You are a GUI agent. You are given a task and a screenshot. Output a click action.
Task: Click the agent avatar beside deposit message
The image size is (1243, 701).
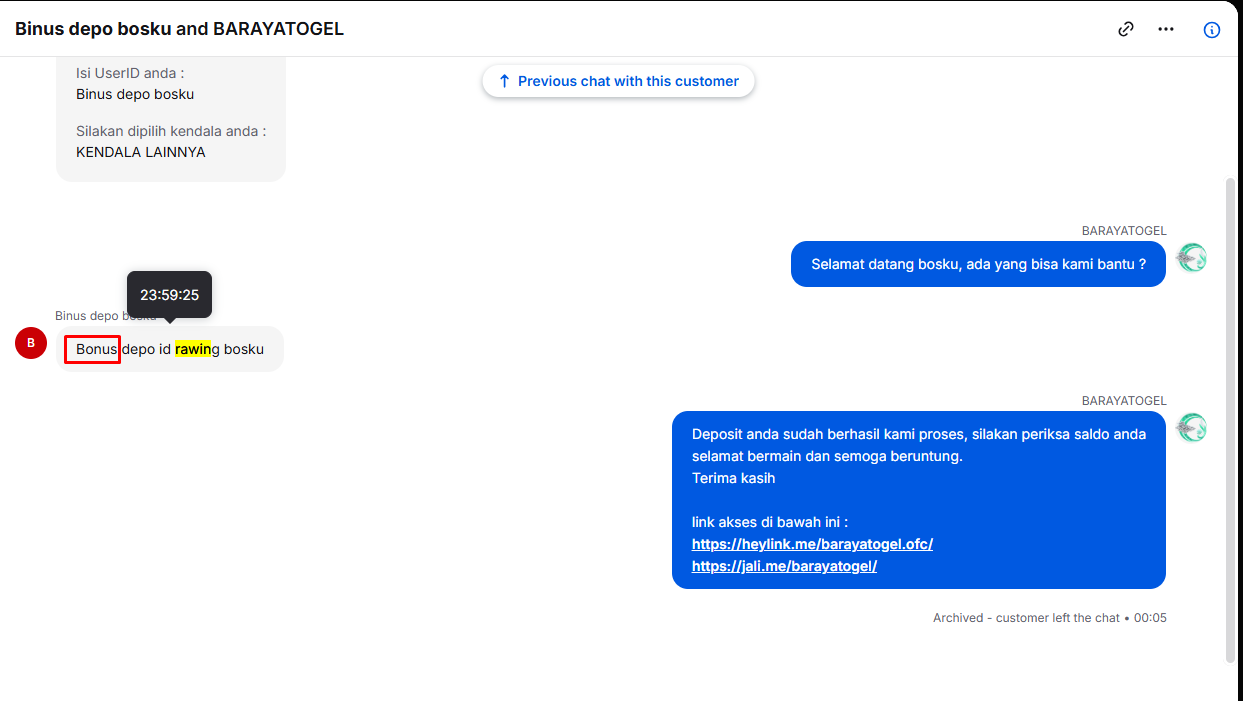pos(1192,428)
